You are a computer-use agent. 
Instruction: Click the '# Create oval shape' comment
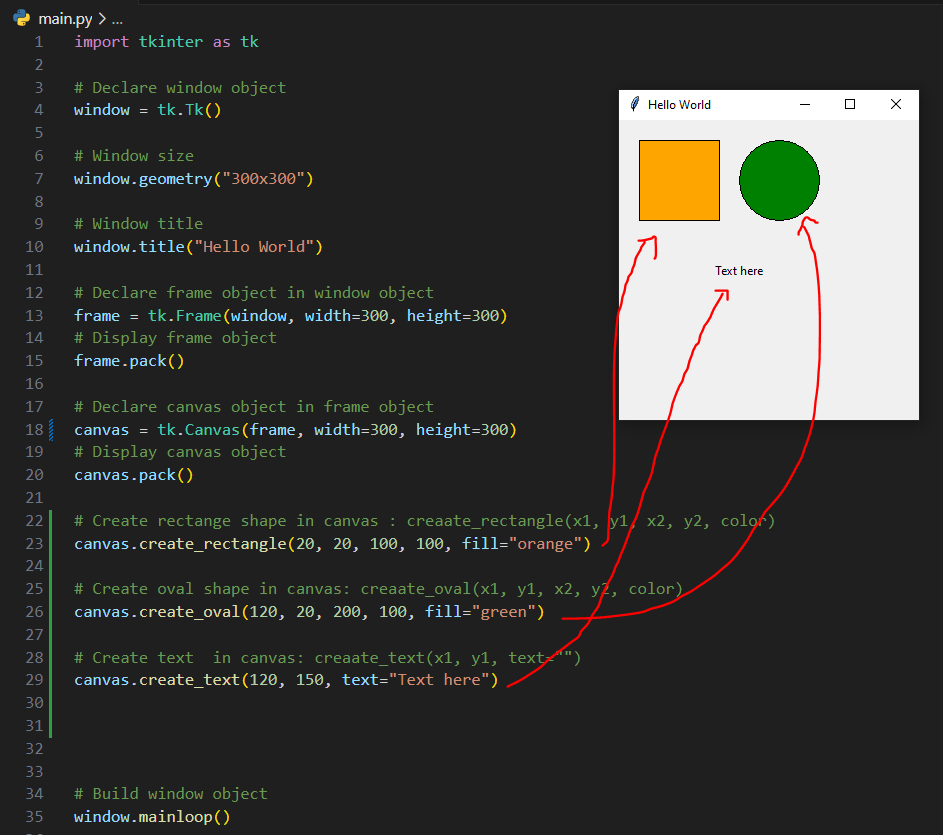(x=378, y=589)
